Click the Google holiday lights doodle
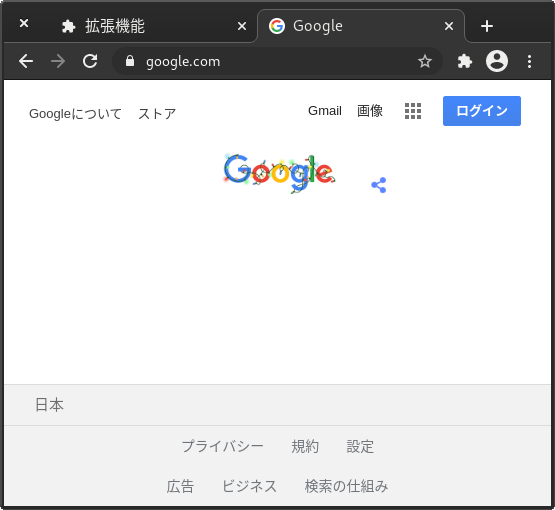This screenshot has height=510, width=555. pos(279,173)
